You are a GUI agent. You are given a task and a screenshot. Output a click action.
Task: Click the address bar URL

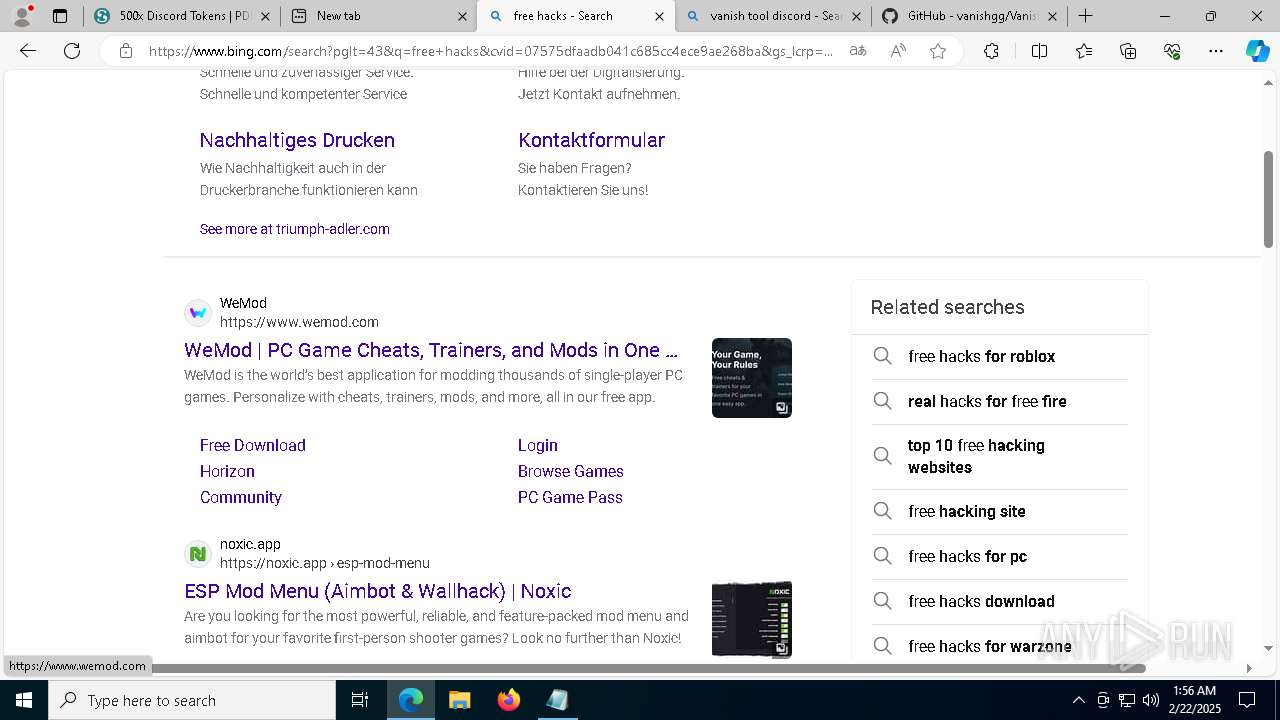[x=490, y=51]
